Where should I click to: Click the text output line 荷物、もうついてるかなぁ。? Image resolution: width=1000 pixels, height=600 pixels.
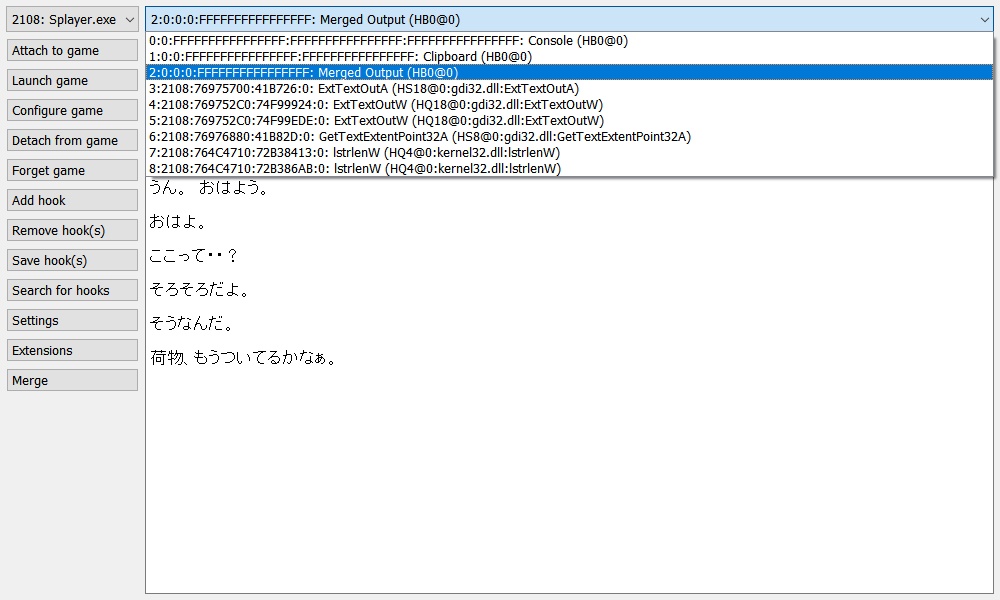tap(243, 358)
